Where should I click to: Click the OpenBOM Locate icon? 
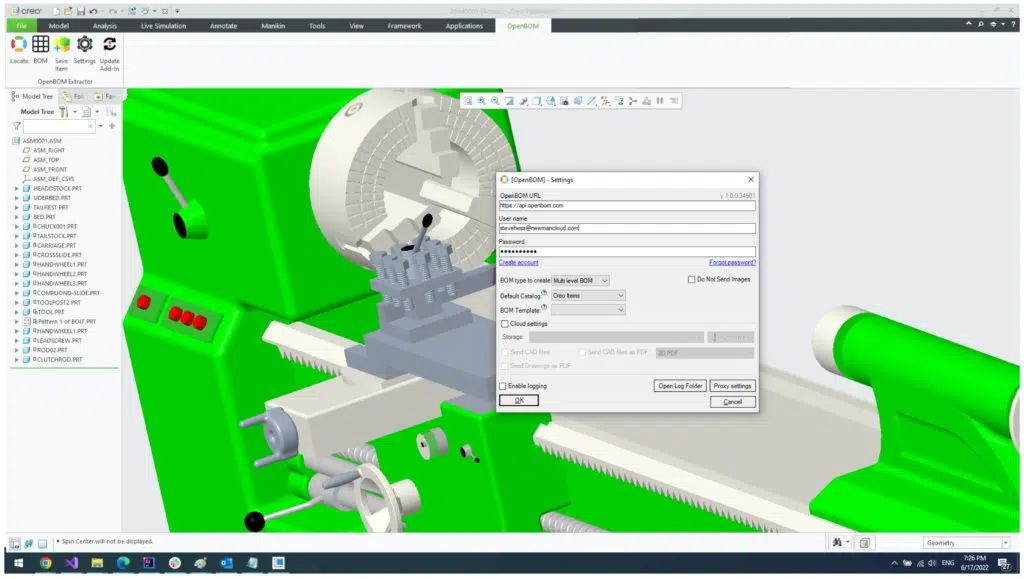19,44
